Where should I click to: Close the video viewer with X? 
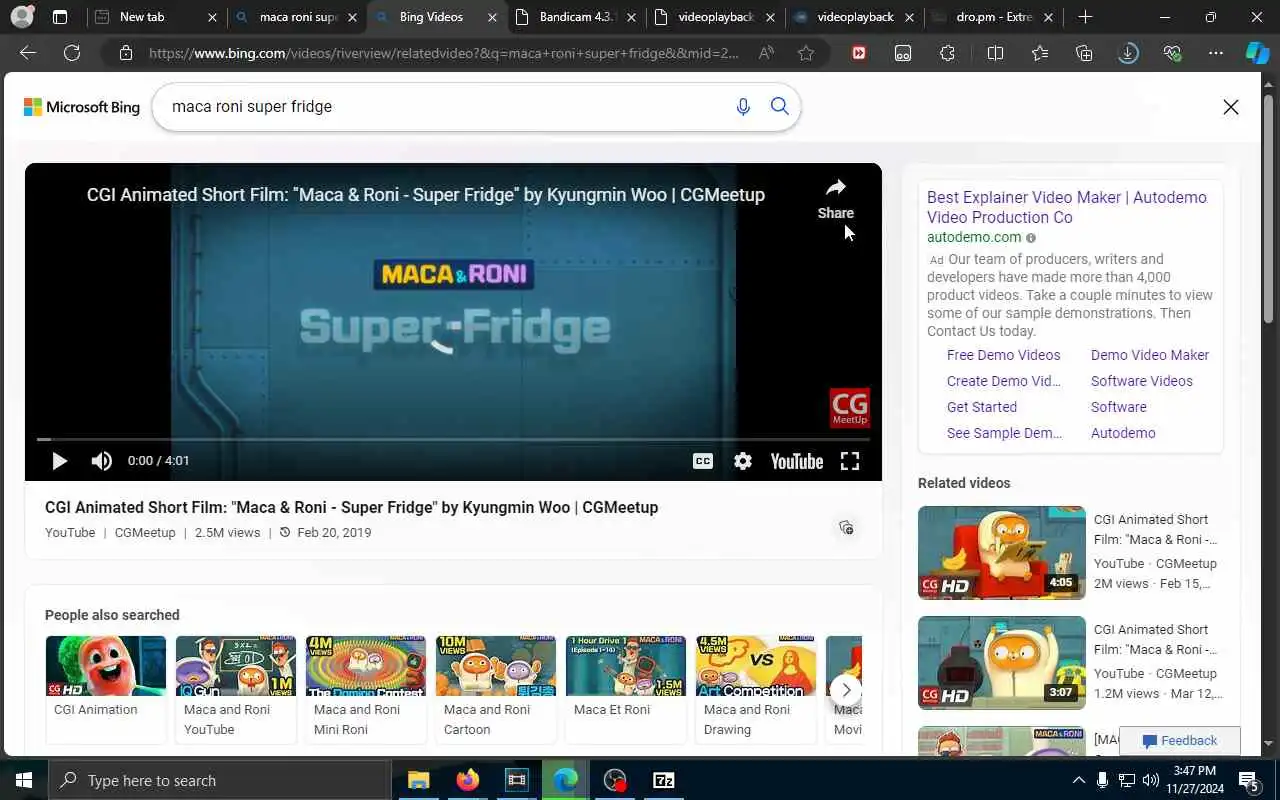click(1231, 107)
